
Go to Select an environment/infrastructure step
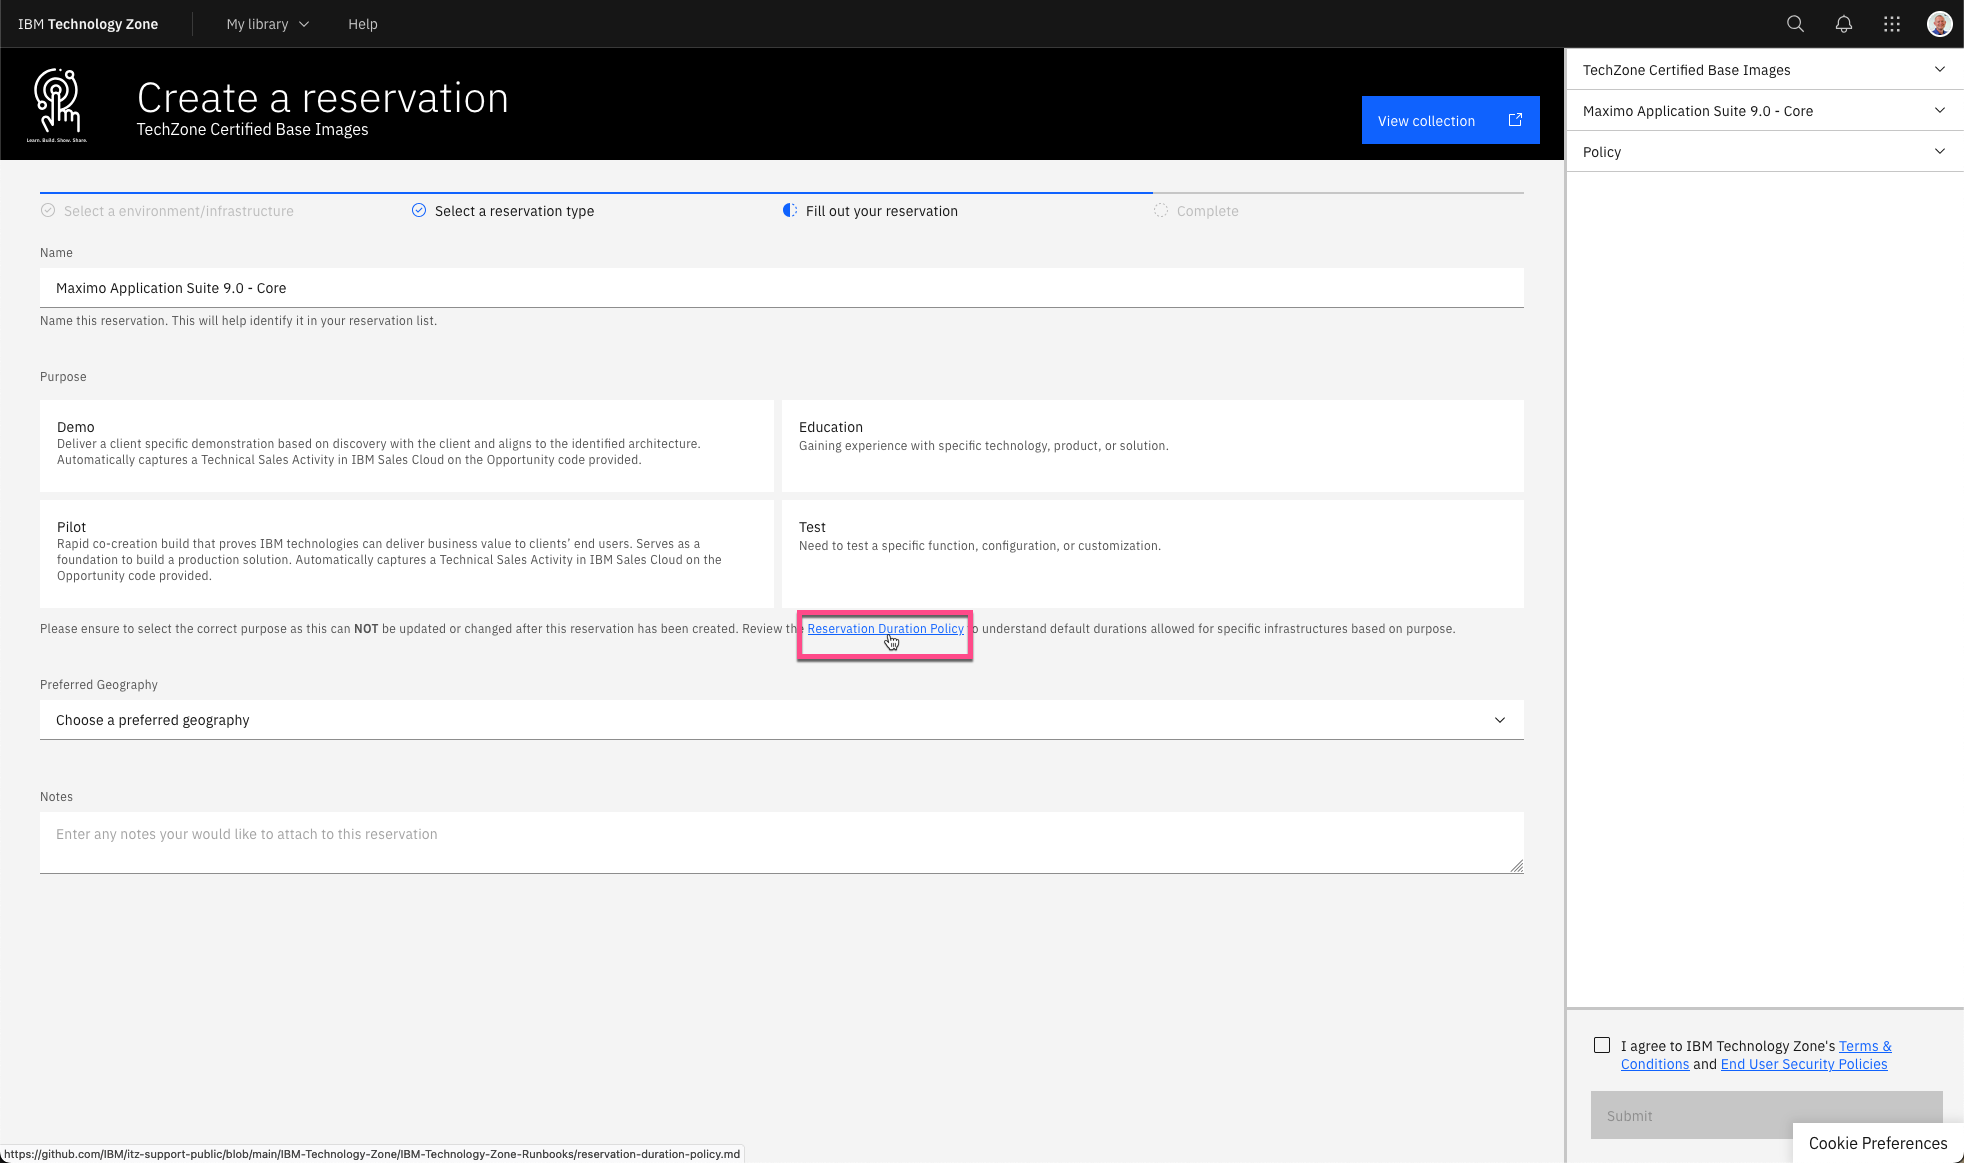click(179, 211)
